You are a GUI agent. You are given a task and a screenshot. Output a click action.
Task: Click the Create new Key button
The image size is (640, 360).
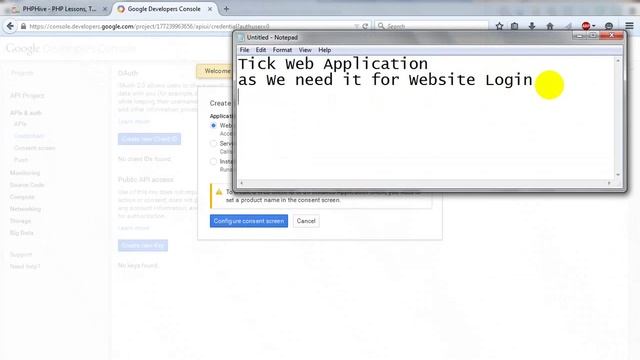[x=143, y=245]
